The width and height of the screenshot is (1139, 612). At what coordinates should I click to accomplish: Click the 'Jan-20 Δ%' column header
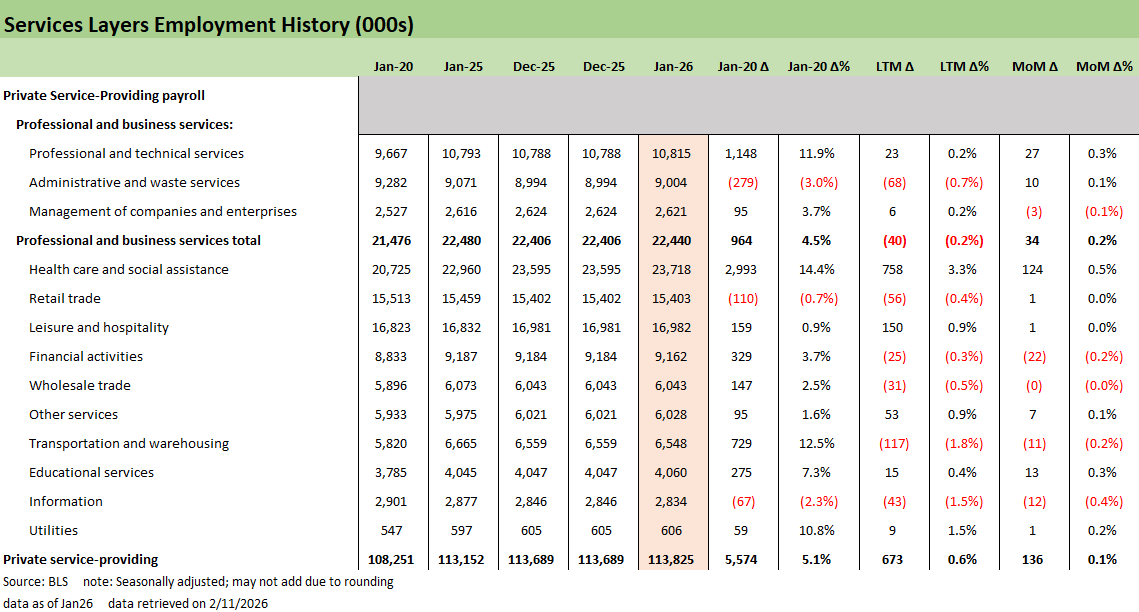click(x=819, y=66)
